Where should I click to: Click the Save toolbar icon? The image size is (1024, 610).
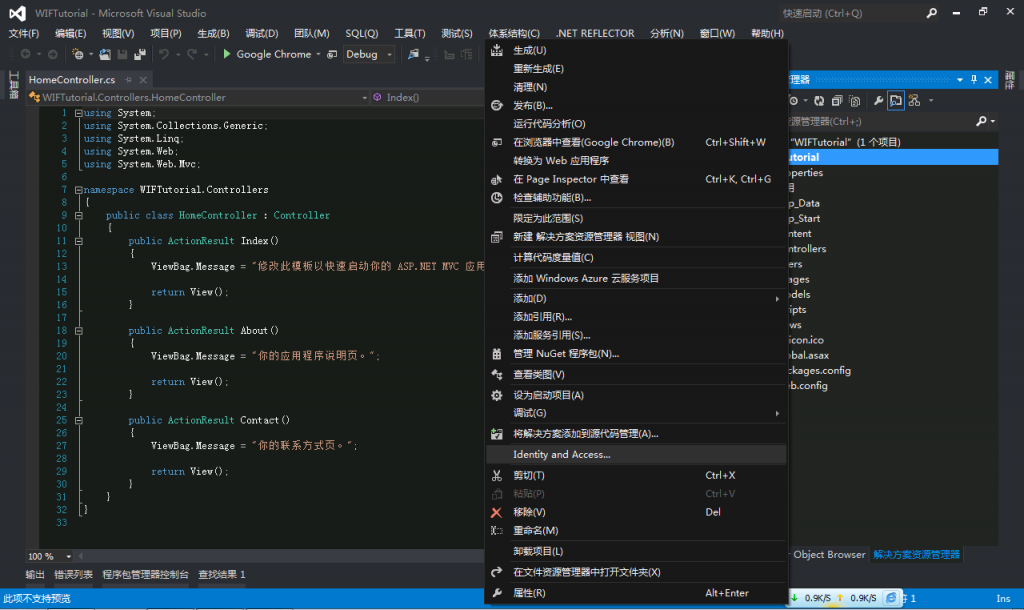[x=122, y=54]
